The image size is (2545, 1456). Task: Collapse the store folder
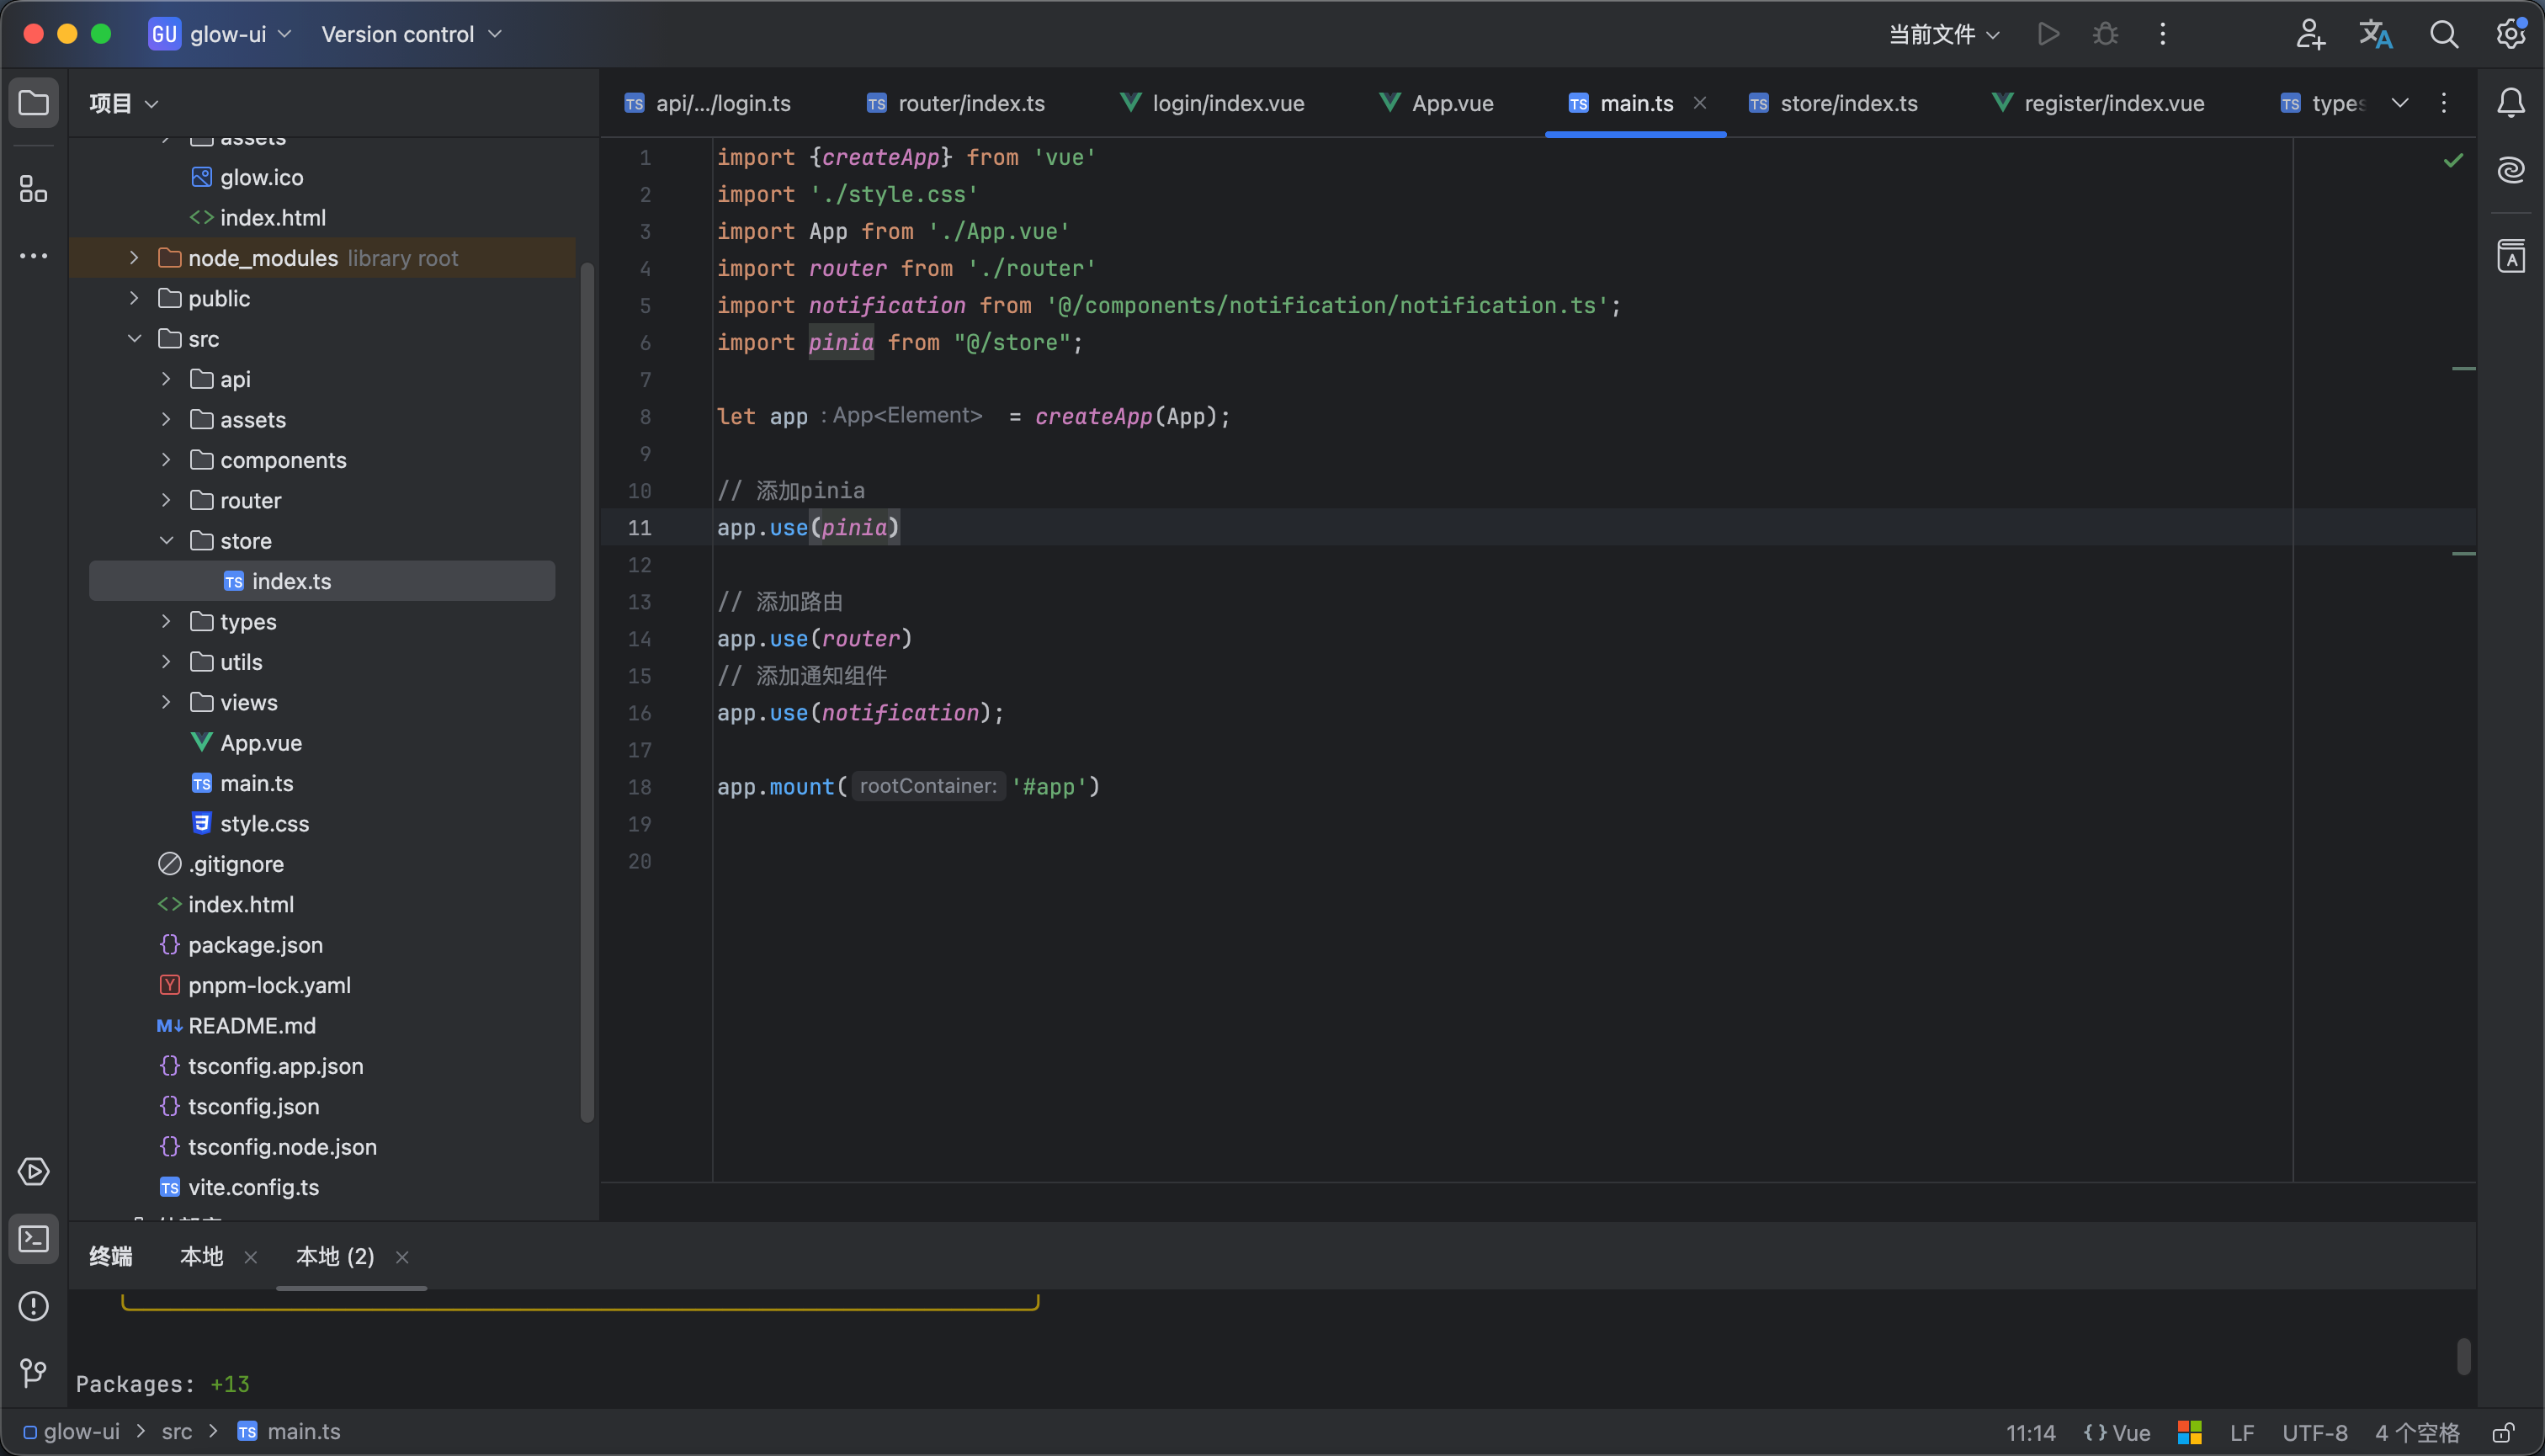tap(166, 541)
